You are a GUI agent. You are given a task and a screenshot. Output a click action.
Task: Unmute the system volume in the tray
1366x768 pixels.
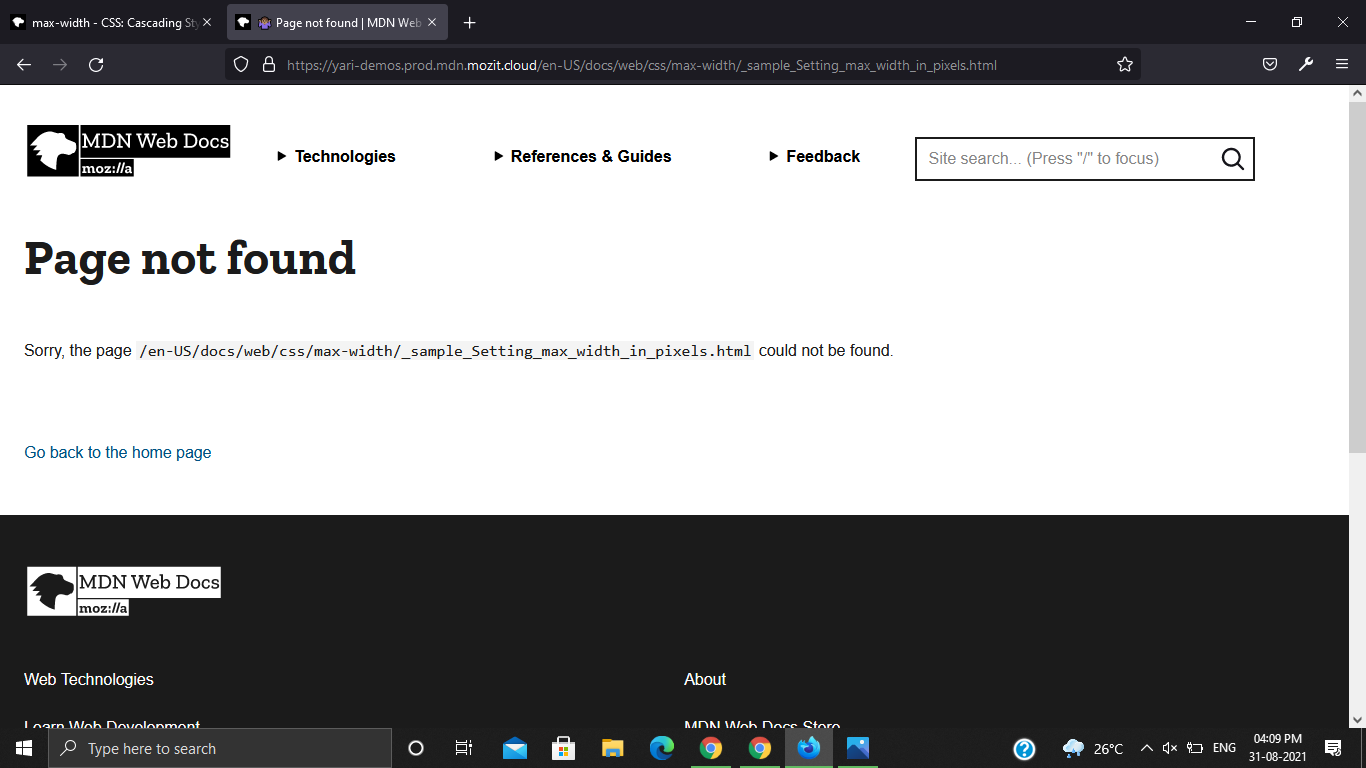(x=1170, y=748)
